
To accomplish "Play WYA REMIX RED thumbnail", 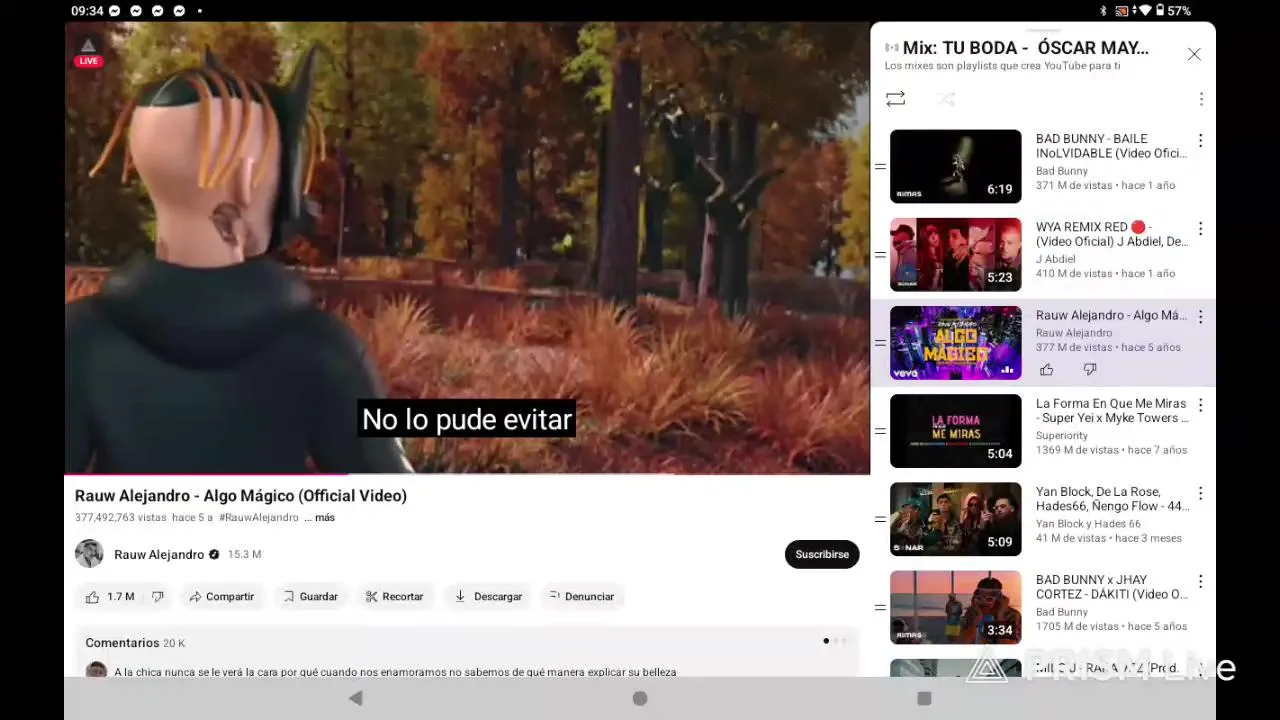I will (x=956, y=255).
